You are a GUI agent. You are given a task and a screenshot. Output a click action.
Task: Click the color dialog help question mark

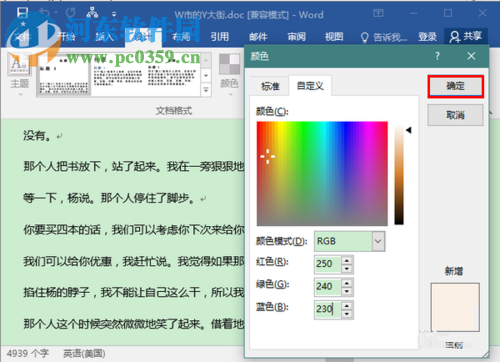[x=437, y=56]
